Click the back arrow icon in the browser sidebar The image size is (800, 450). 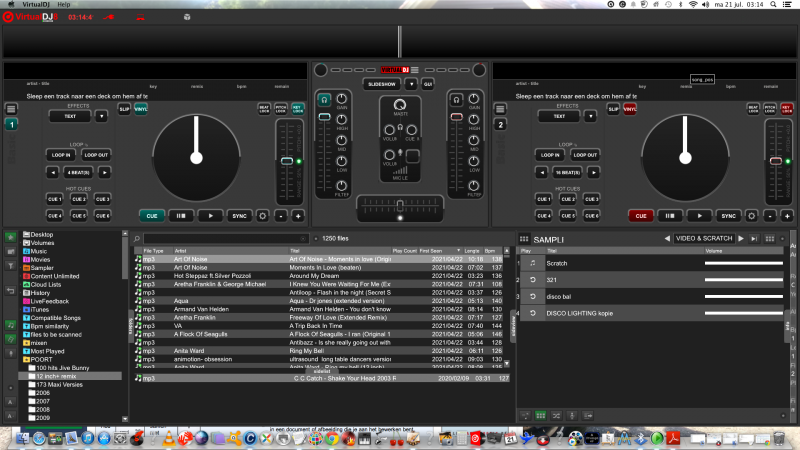tap(11, 291)
